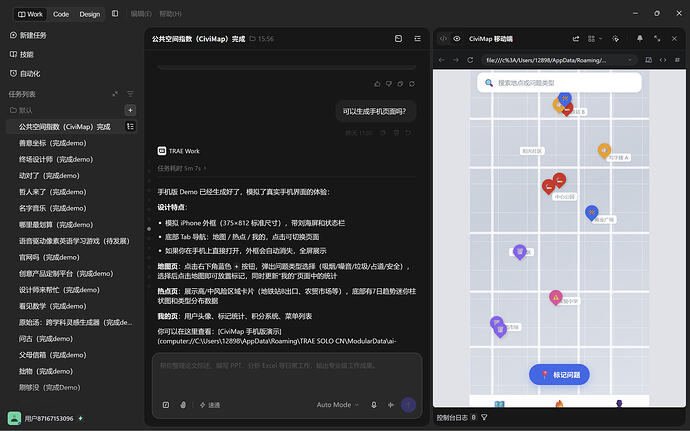Screen dimensions: 690x431
Task: Click the 标记问题 button on the map
Action: click(559, 375)
